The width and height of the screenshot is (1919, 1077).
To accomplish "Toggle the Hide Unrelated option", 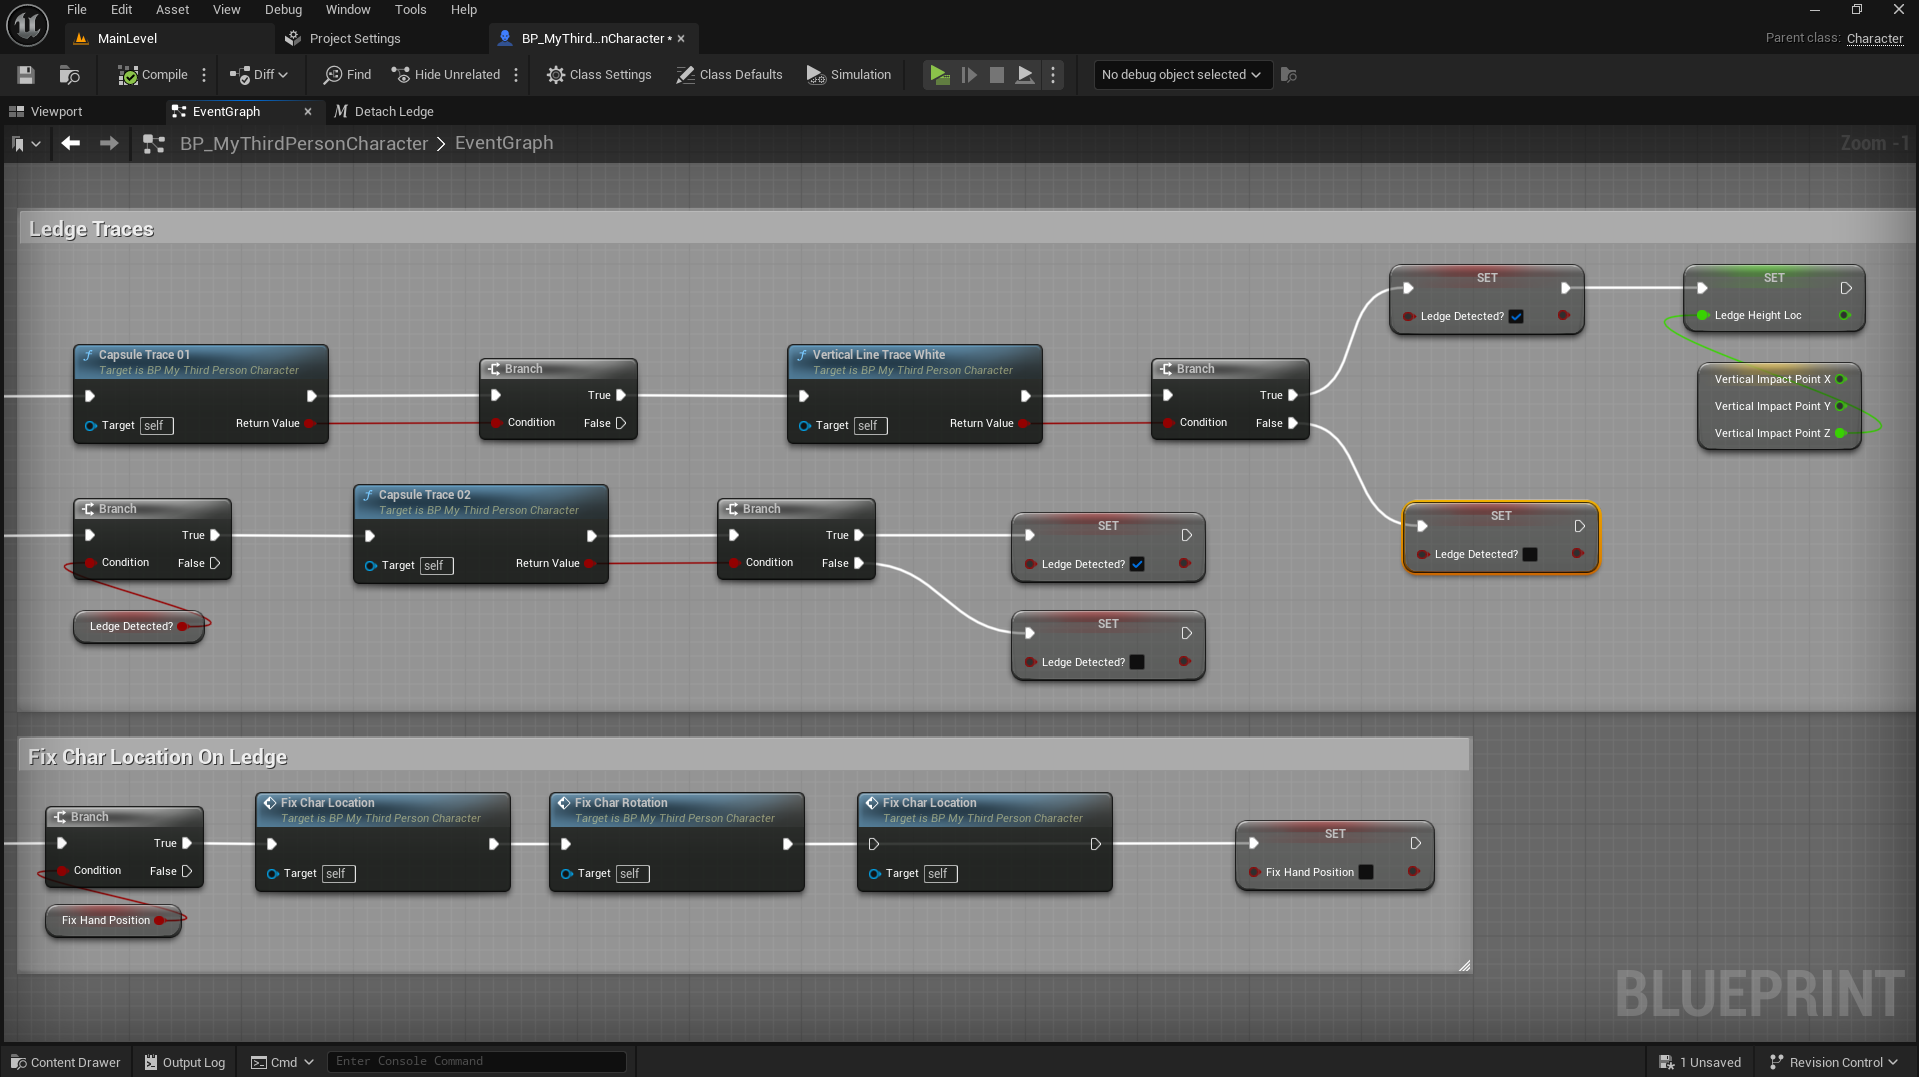I will [x=446, y=75].
